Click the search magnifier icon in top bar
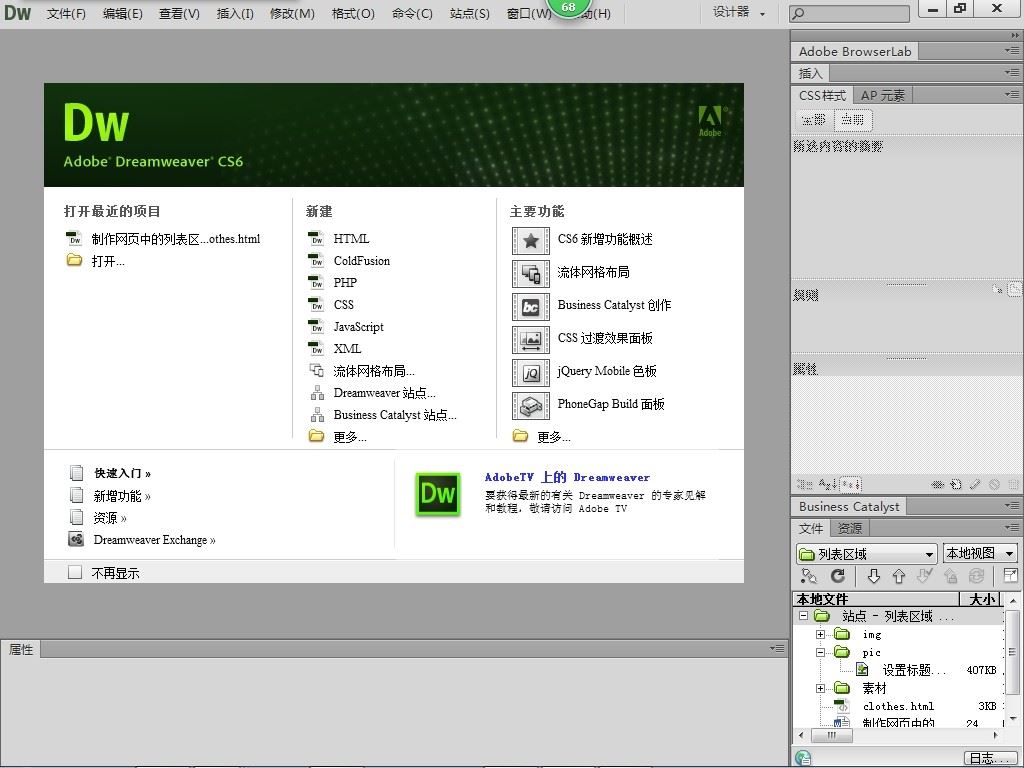The image size is (1024, 768). click(798, 13)
